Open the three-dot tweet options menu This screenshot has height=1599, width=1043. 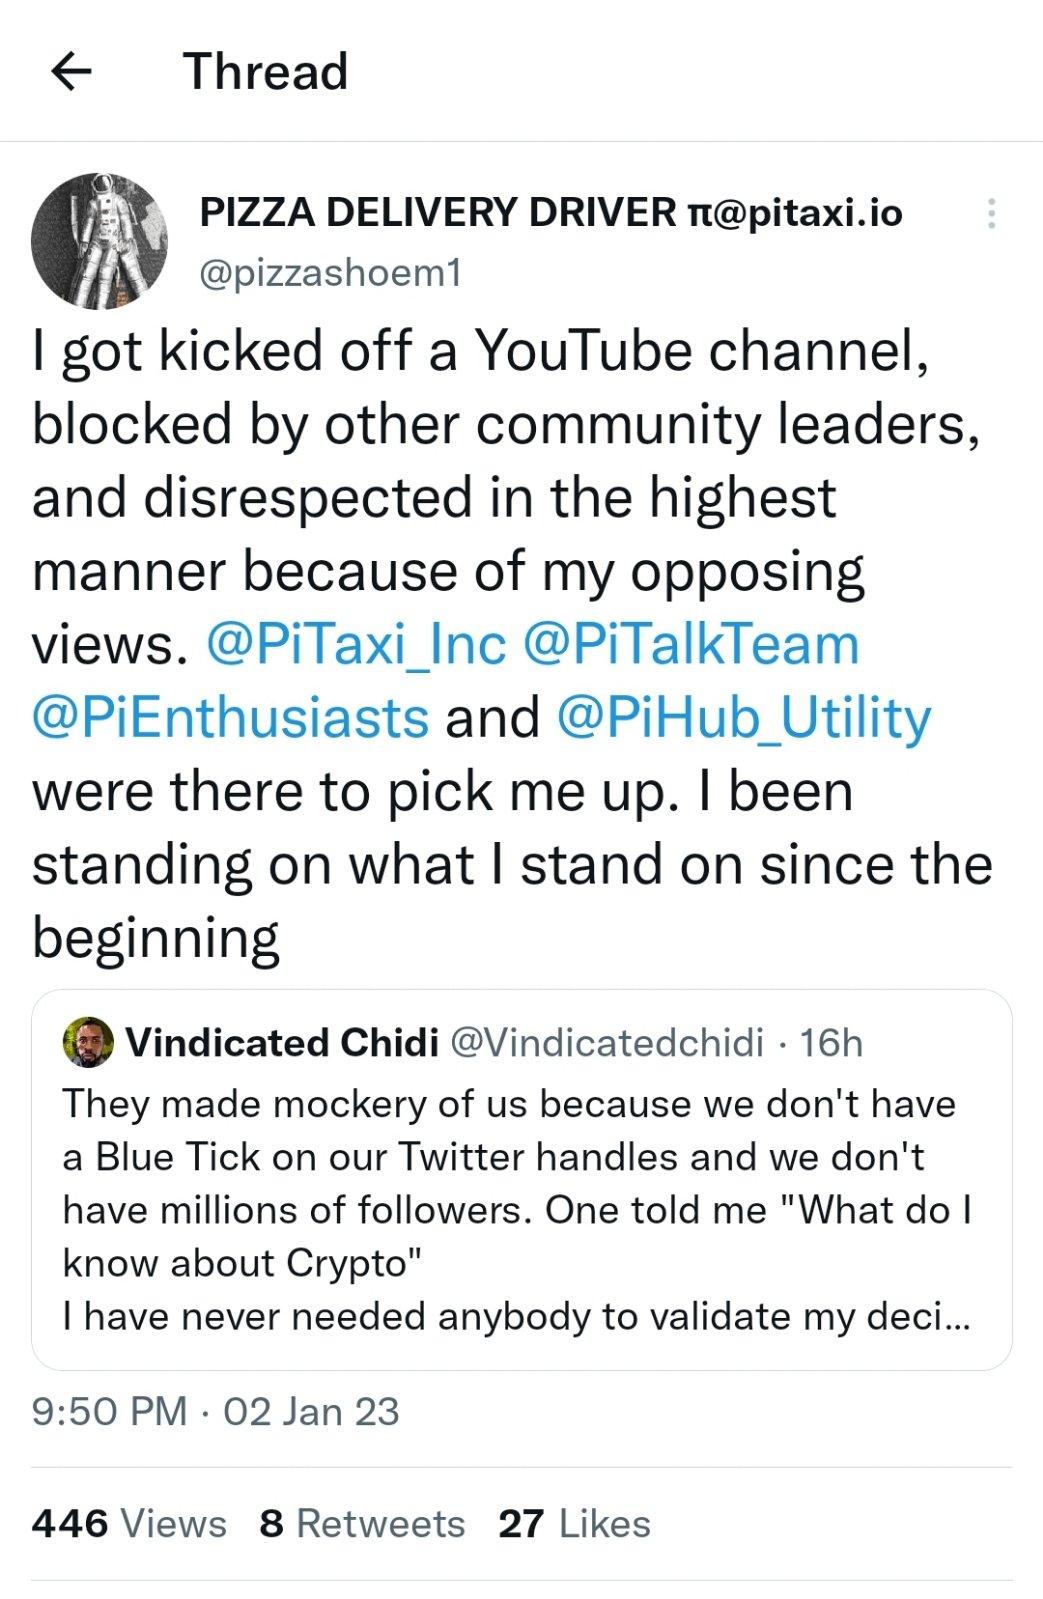pos(991,214)
